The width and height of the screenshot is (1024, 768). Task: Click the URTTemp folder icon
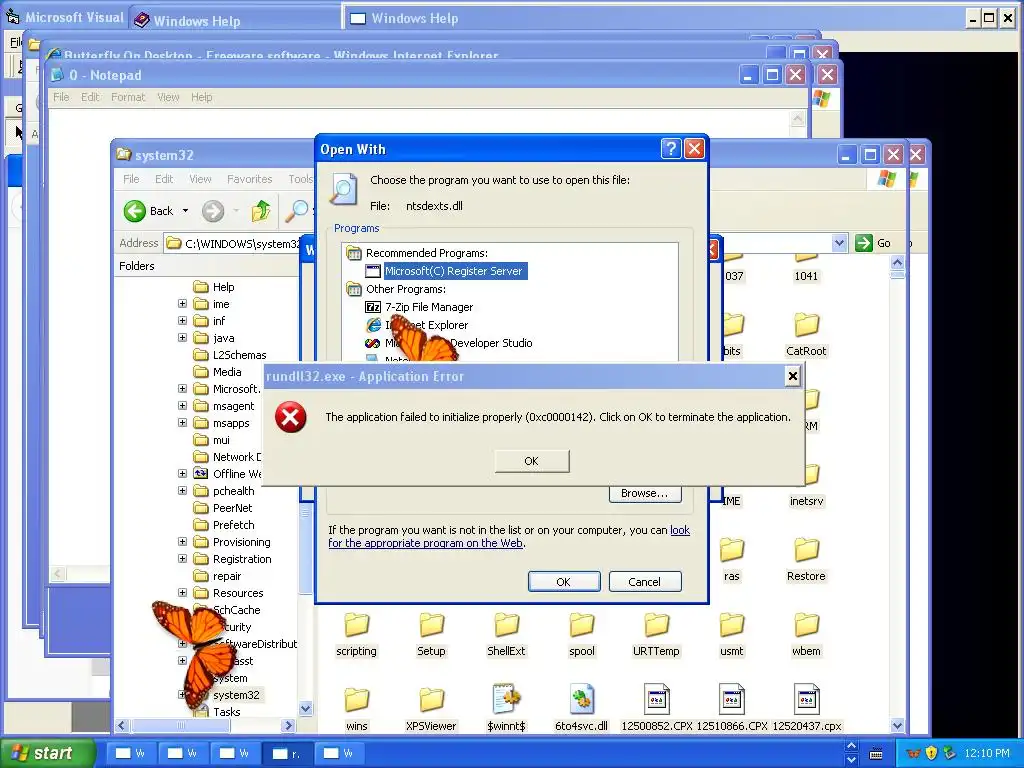(656, 625)
